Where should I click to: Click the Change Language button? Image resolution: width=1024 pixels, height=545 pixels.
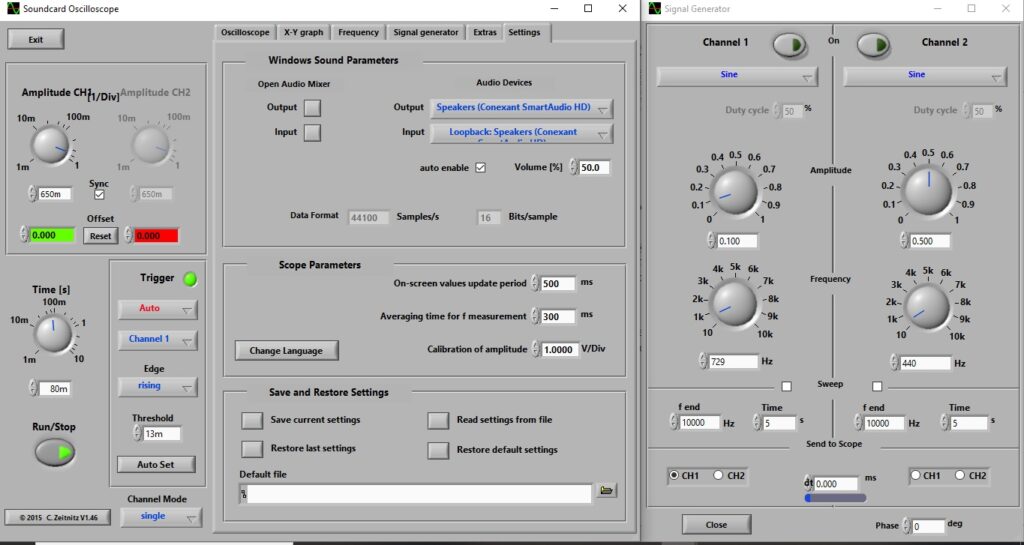287,350
